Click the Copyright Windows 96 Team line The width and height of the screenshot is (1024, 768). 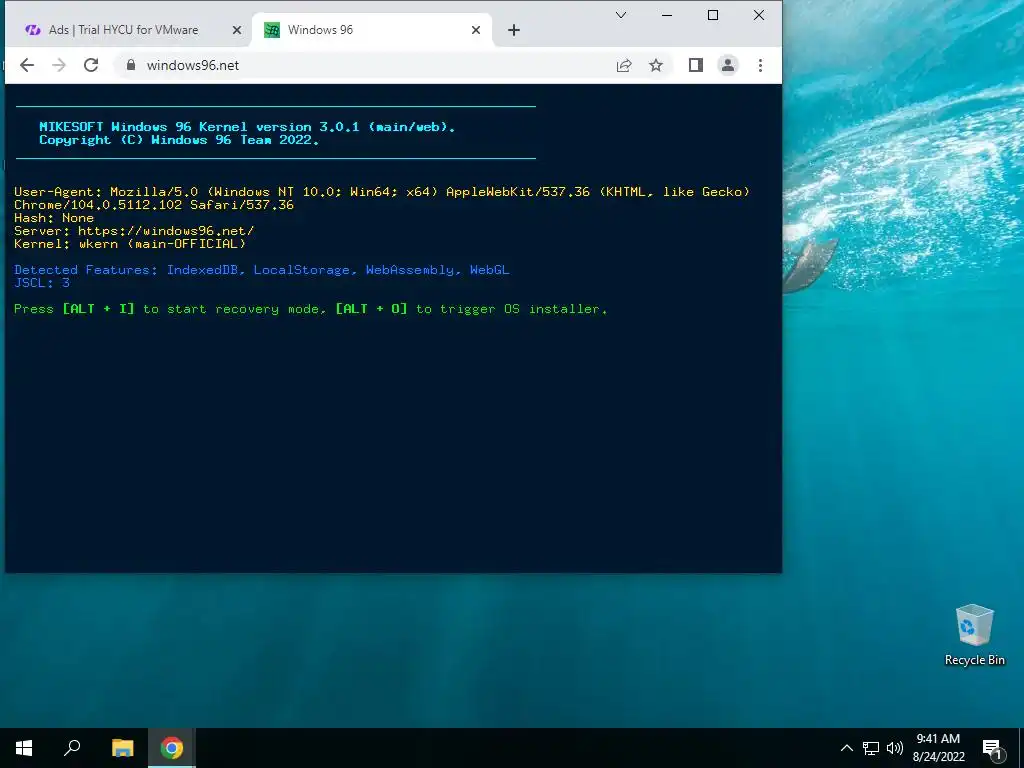point(179,140)
